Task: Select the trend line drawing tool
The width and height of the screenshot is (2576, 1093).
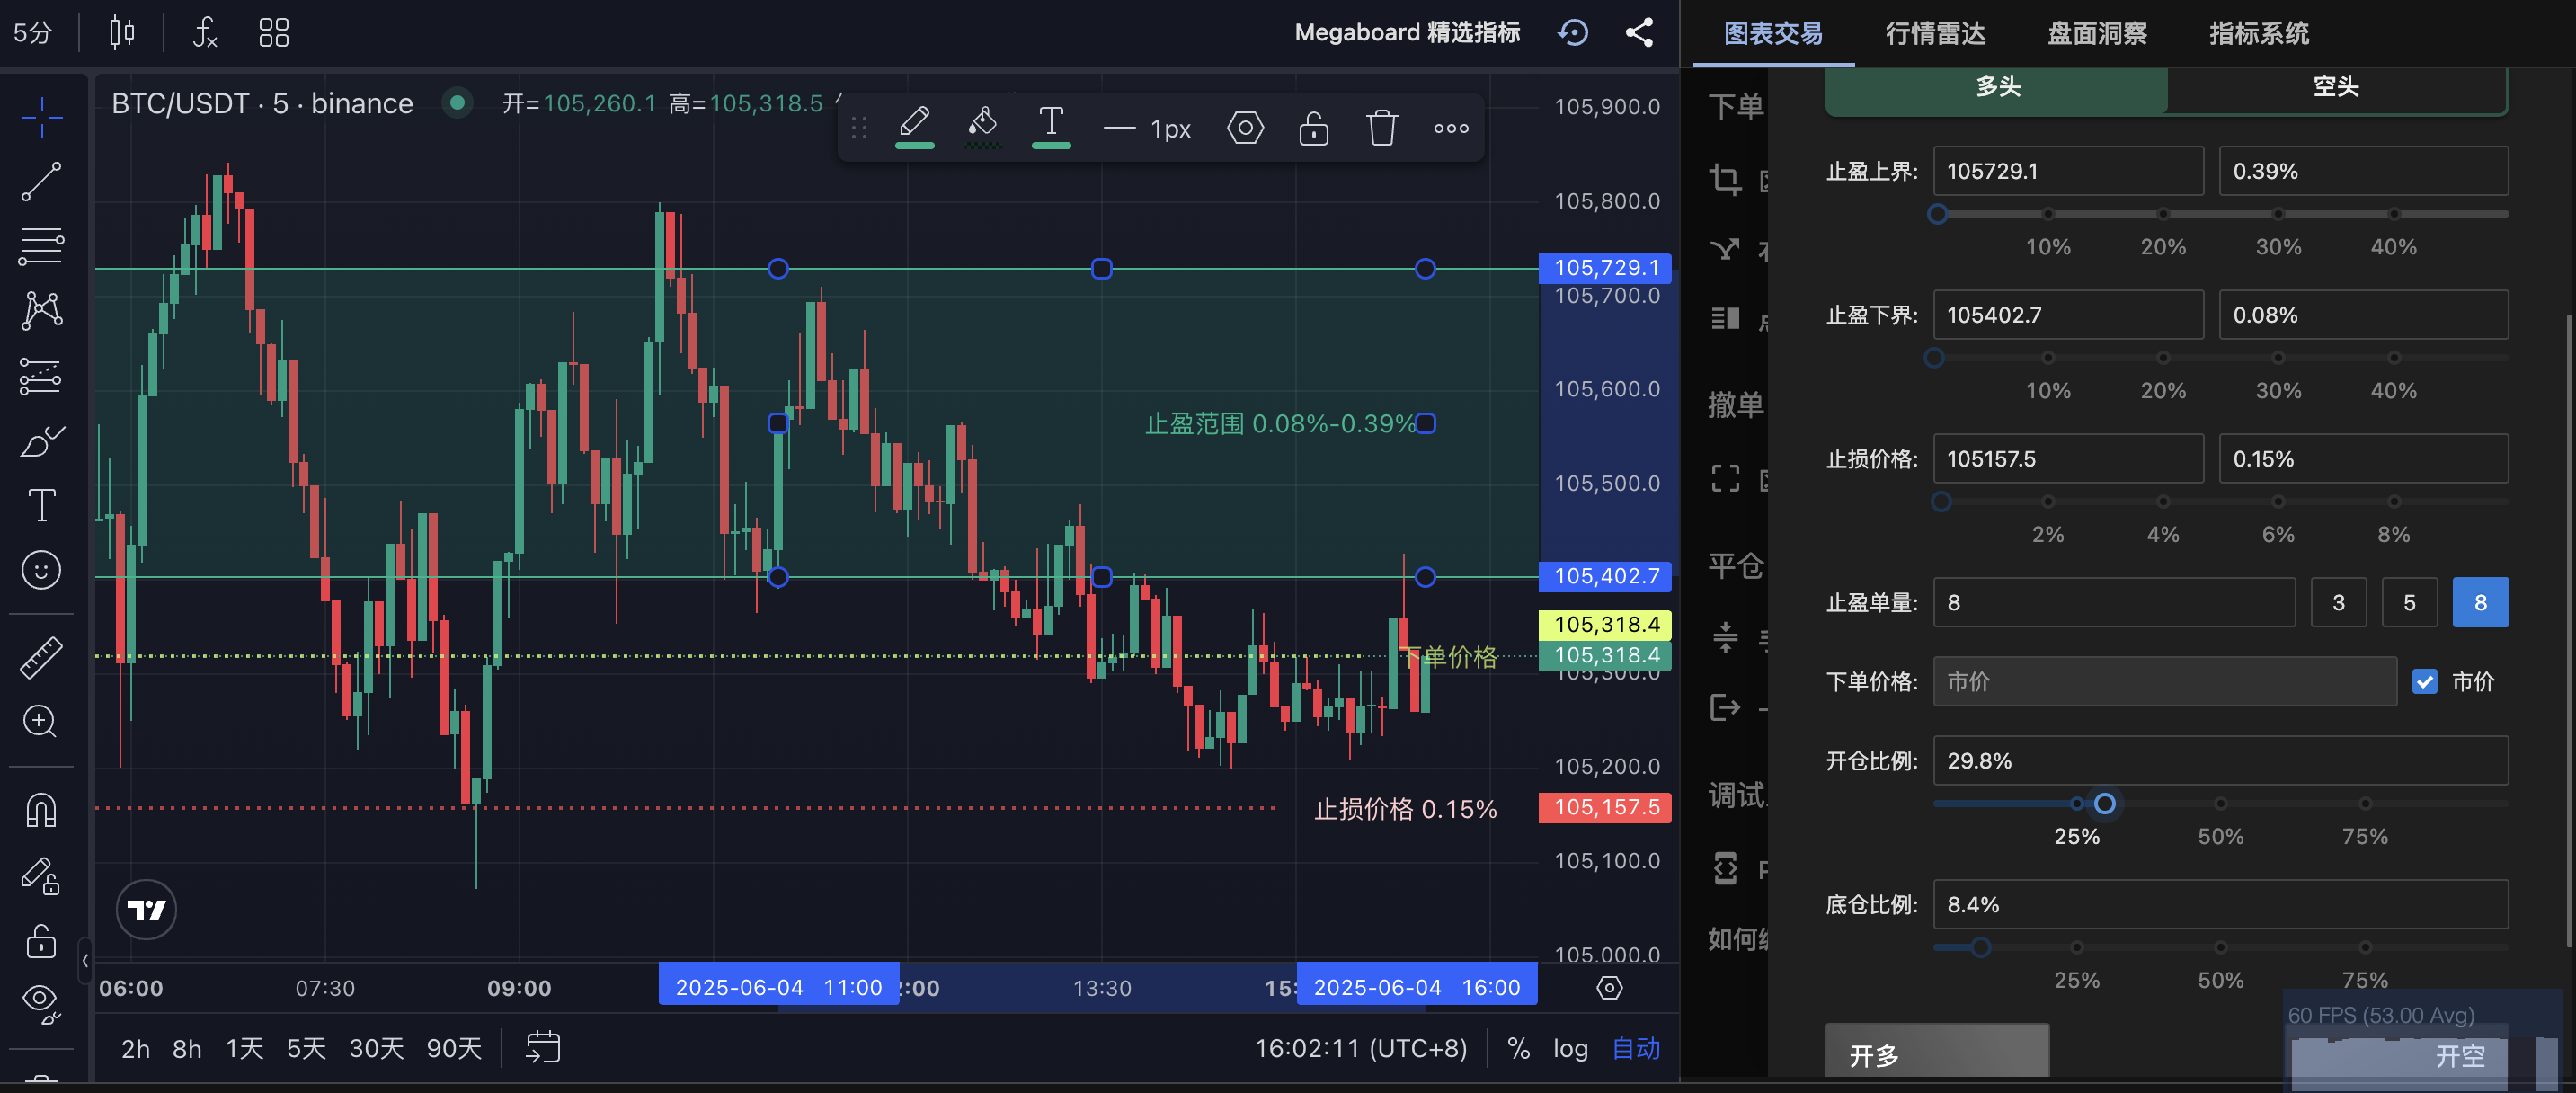Action: pyautogui.click(x=41, y=182)
